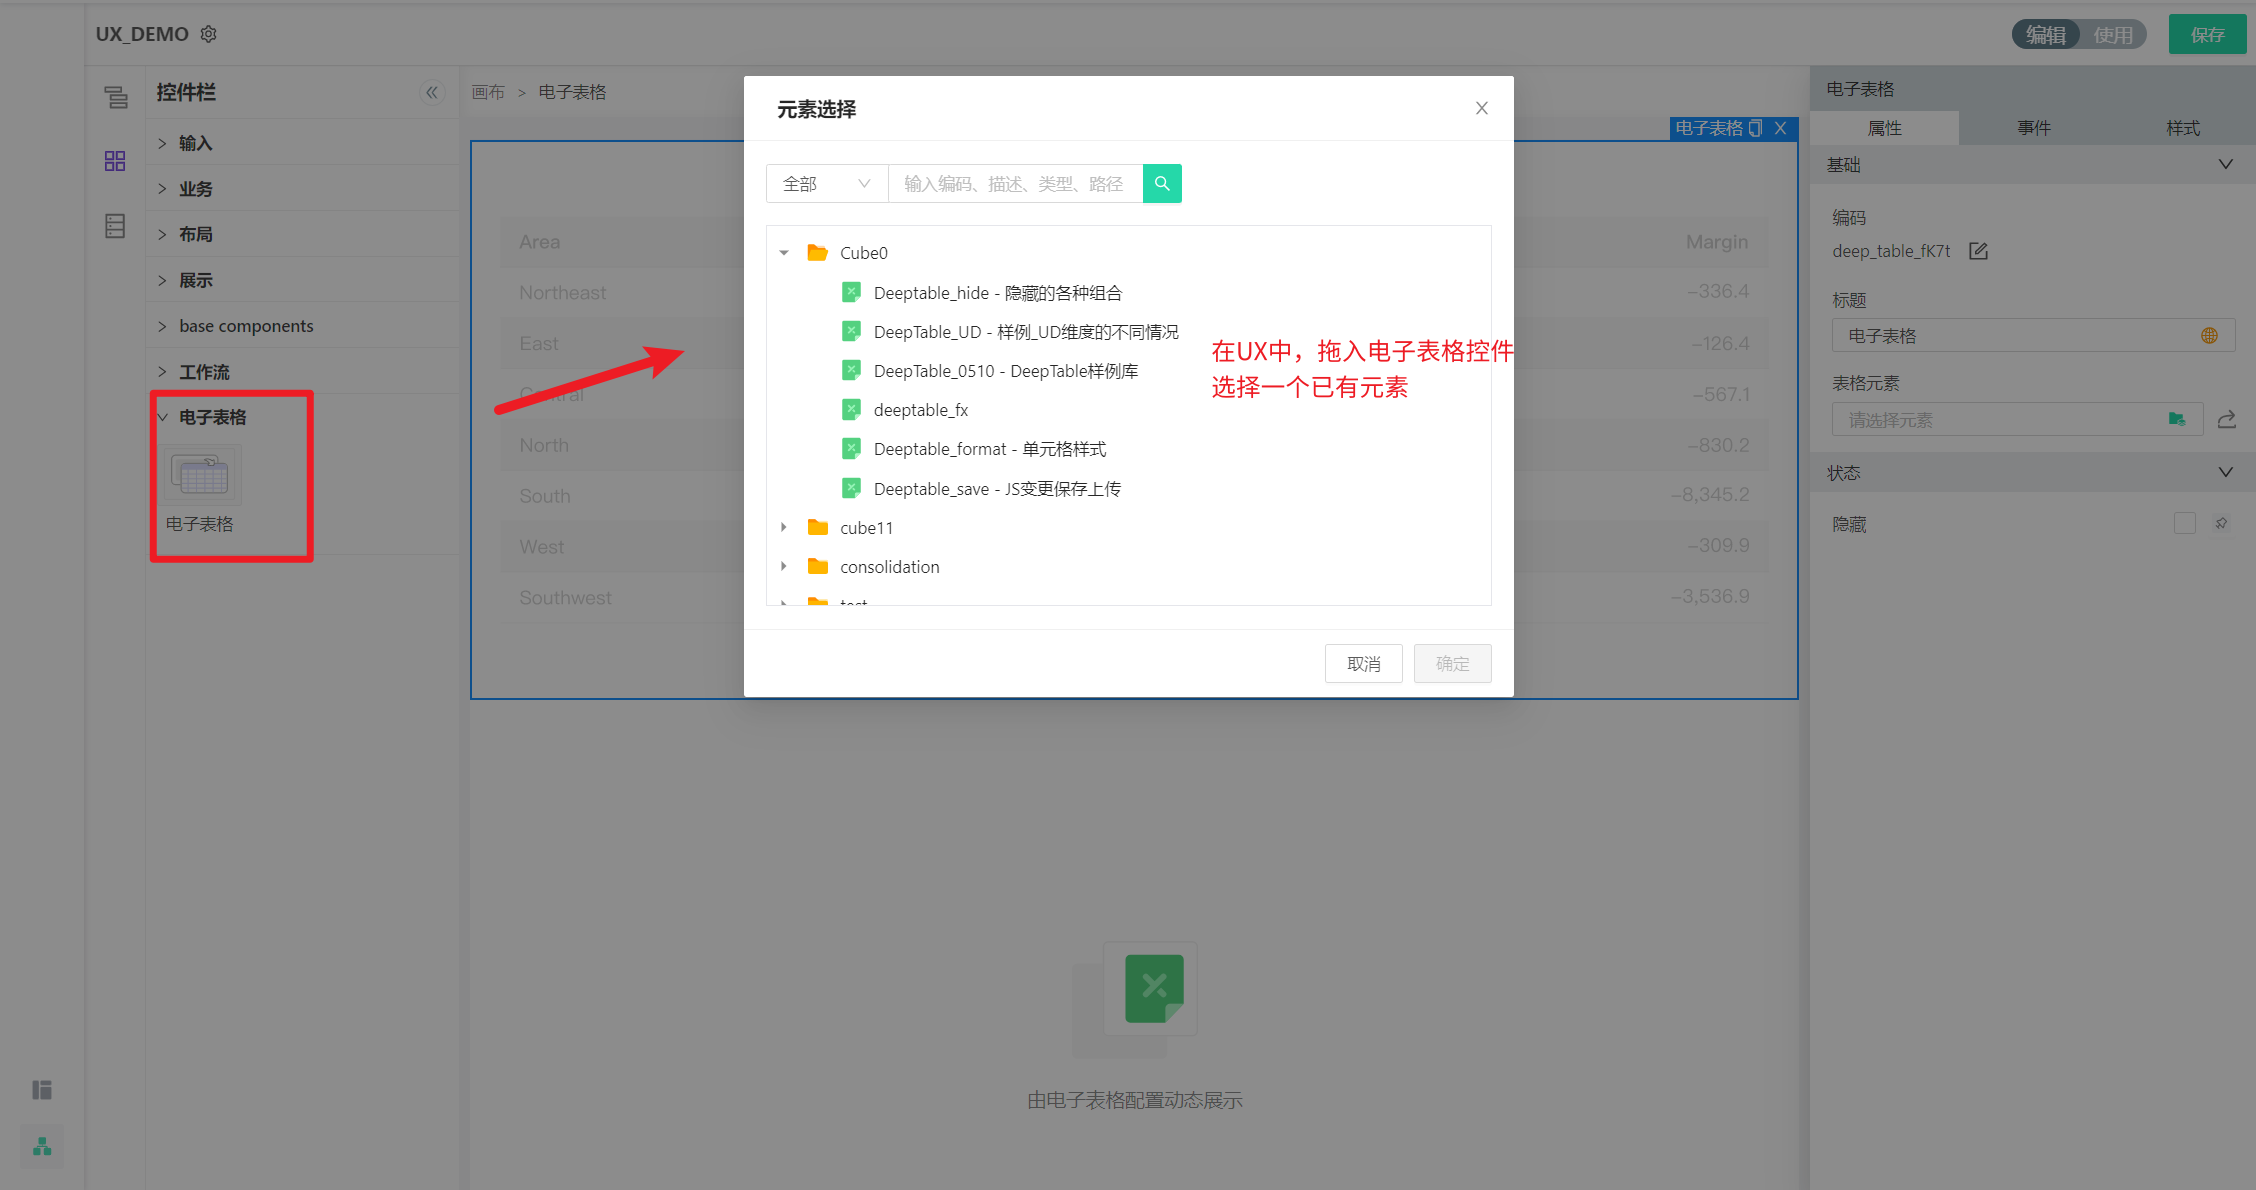Select the DeepTable_0510 spreadsheet icon
This screenshot has width=2256, height=1190.
click(851, 370)
